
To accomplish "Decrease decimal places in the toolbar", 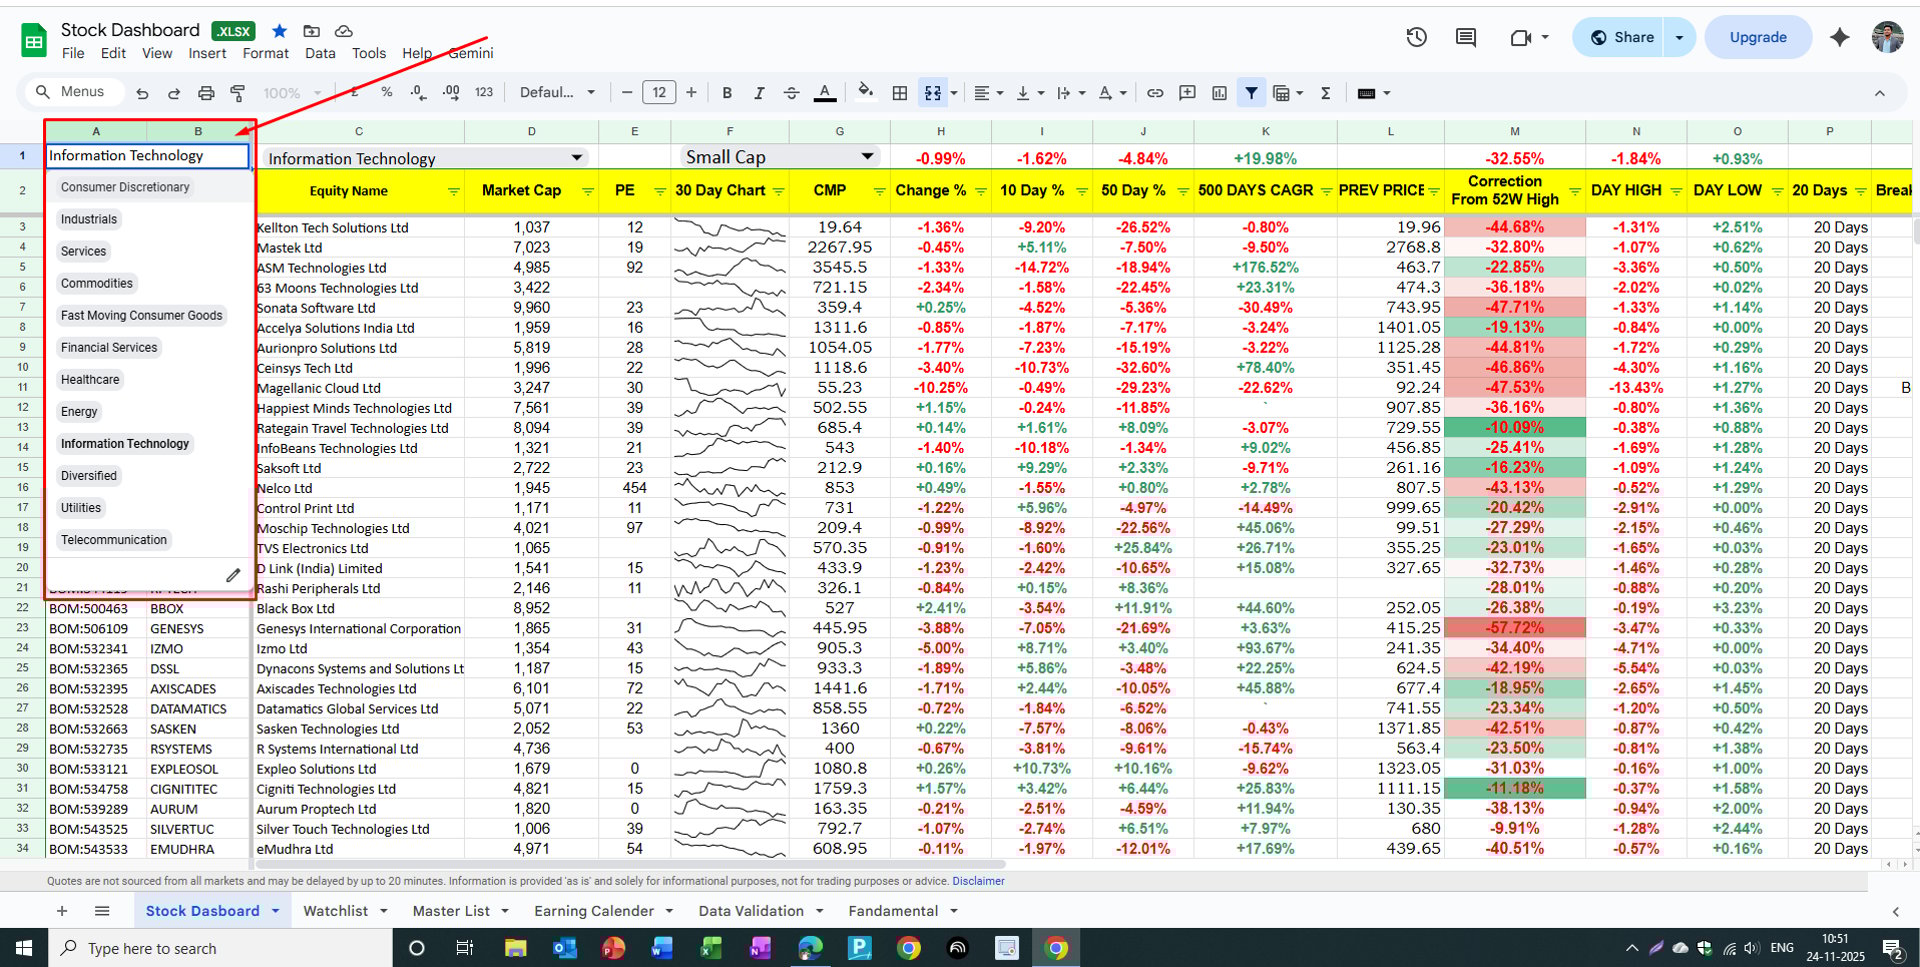I will pos(418,93).
